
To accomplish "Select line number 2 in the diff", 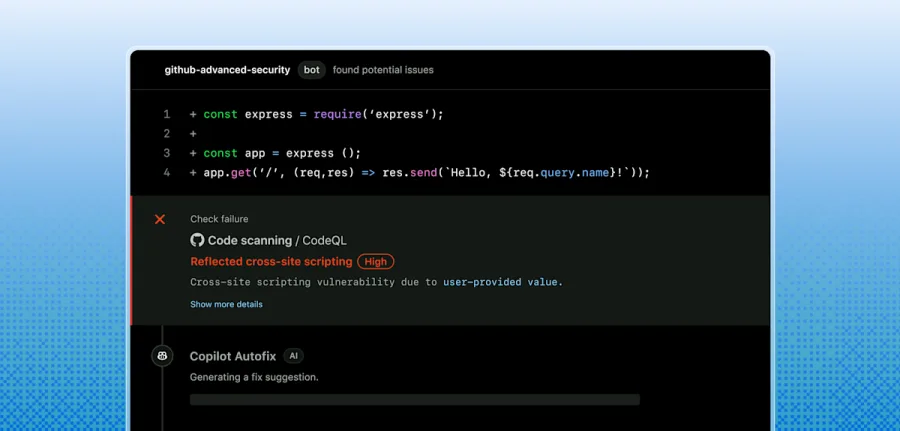I will [x=167, y=134].
